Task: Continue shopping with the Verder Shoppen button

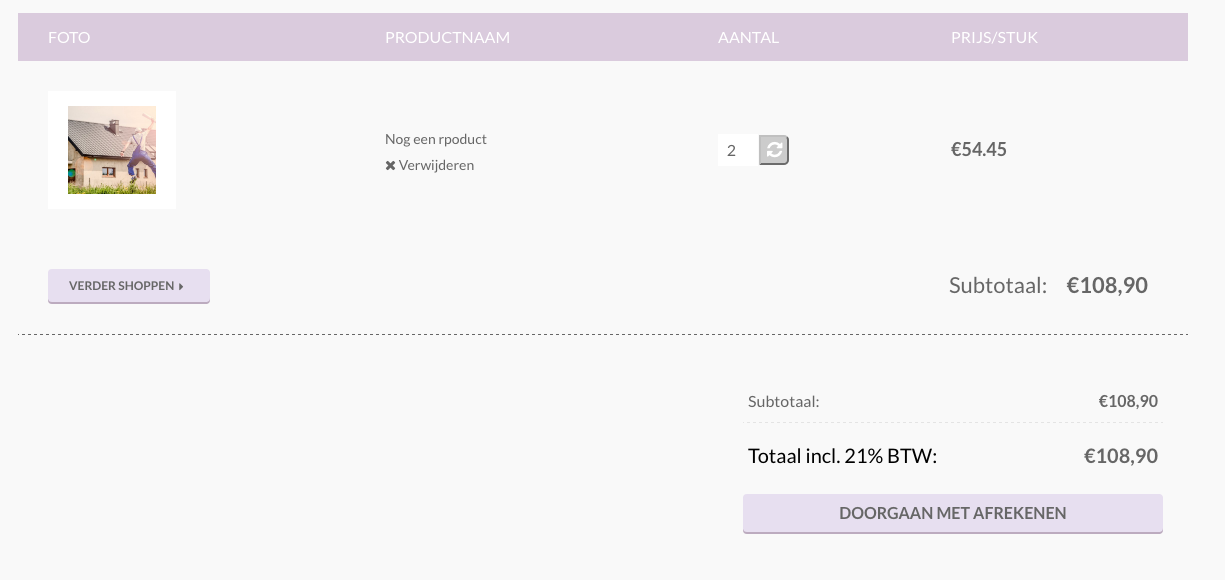Action: [x=129, y=286]
